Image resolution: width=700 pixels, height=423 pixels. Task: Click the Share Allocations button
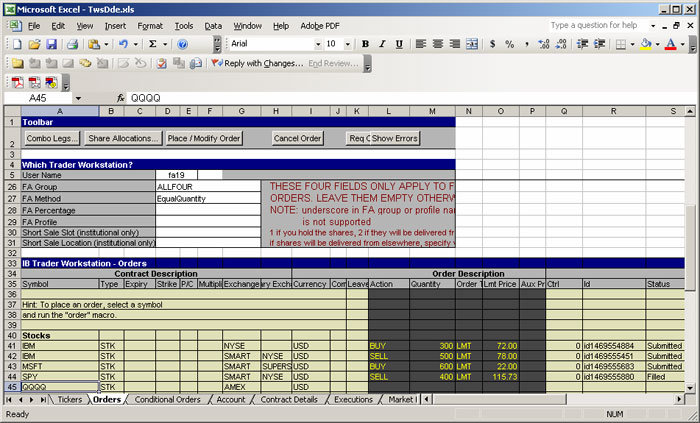tap(123, 138)
